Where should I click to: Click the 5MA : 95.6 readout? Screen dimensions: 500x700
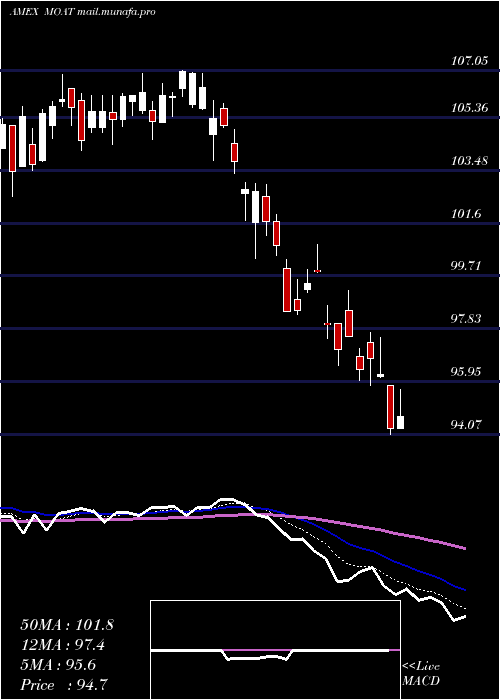click(58, 665)
